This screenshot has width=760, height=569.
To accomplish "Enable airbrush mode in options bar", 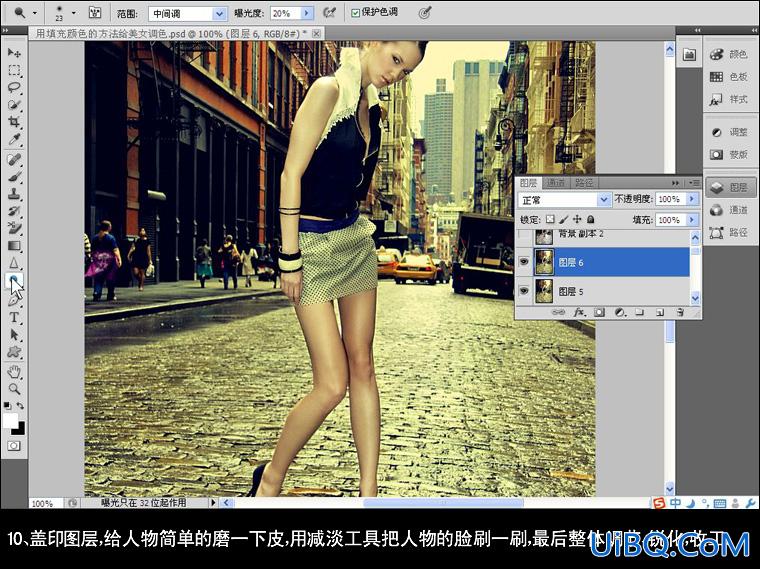I will click(330, 13).
